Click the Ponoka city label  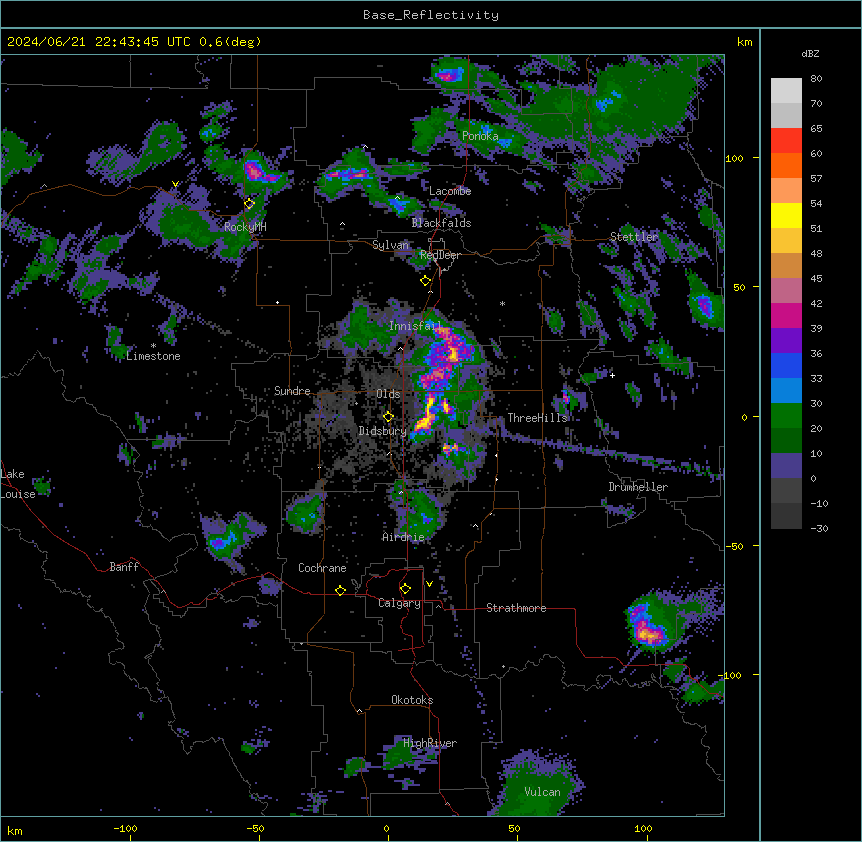tap(480, 136)
